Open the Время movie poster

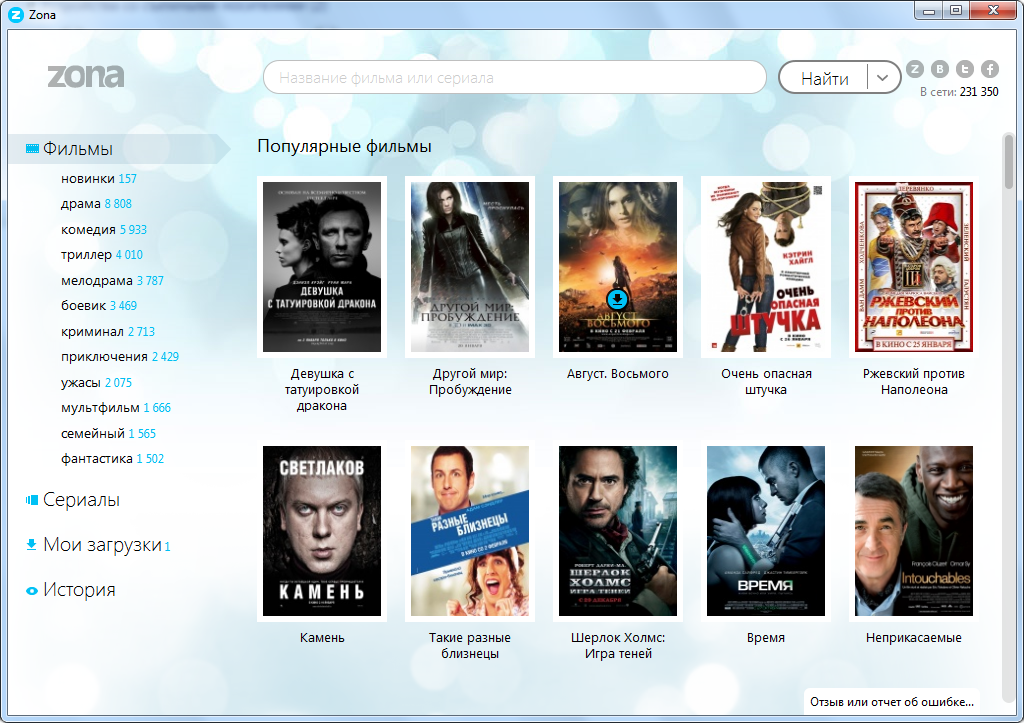(765, 530)
